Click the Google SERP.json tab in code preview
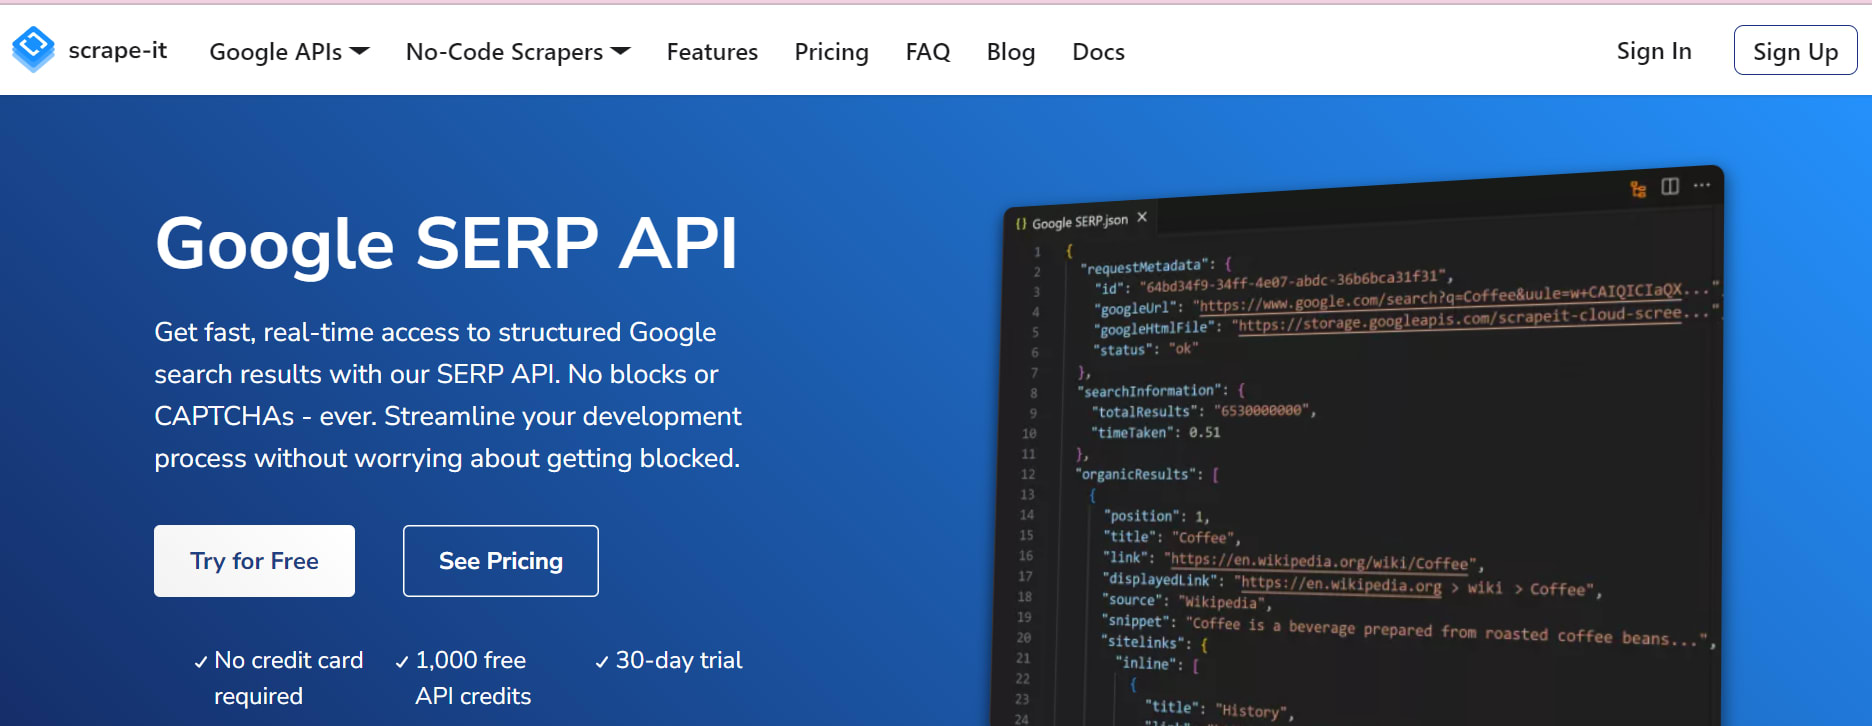 coord(1079,221)
